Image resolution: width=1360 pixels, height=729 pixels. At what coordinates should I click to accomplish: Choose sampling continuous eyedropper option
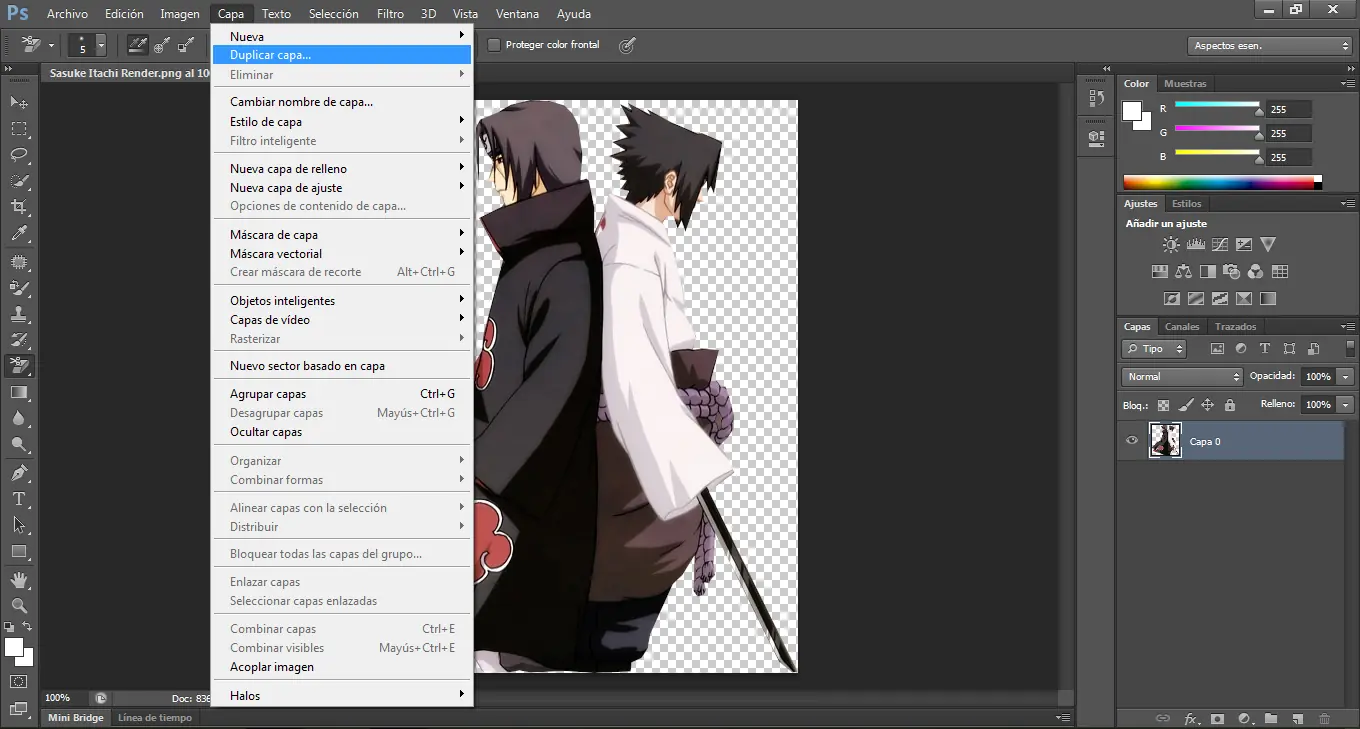pos(137,45)
